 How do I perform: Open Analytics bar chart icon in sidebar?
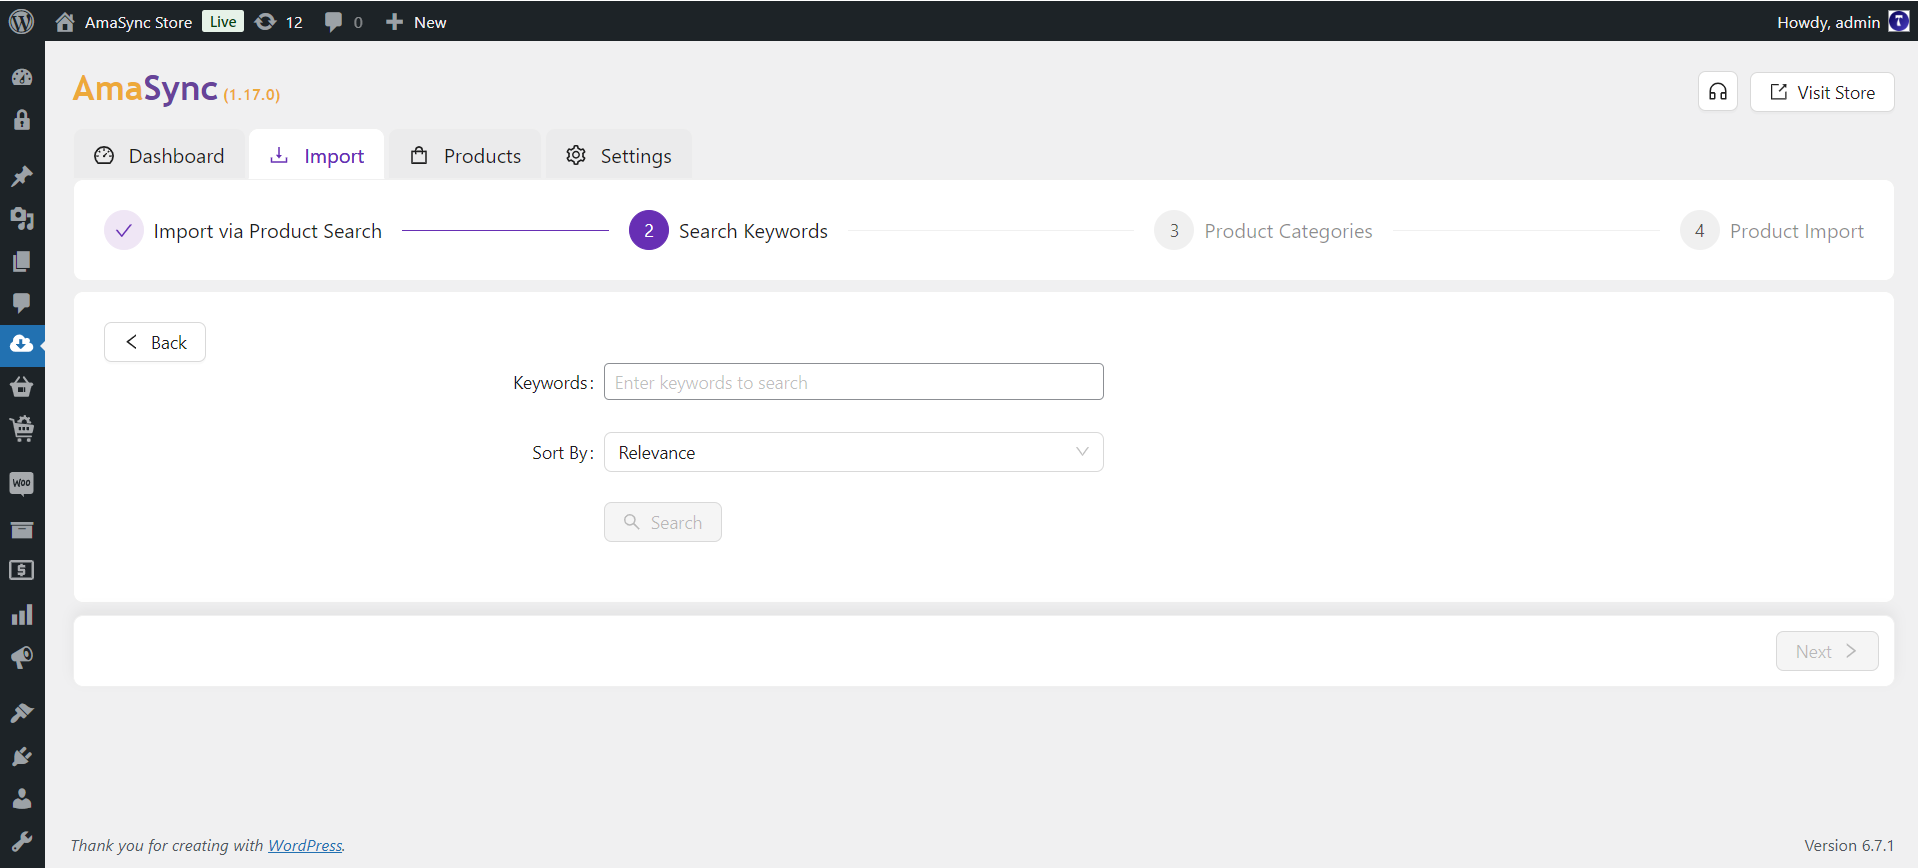coord(22,614)
